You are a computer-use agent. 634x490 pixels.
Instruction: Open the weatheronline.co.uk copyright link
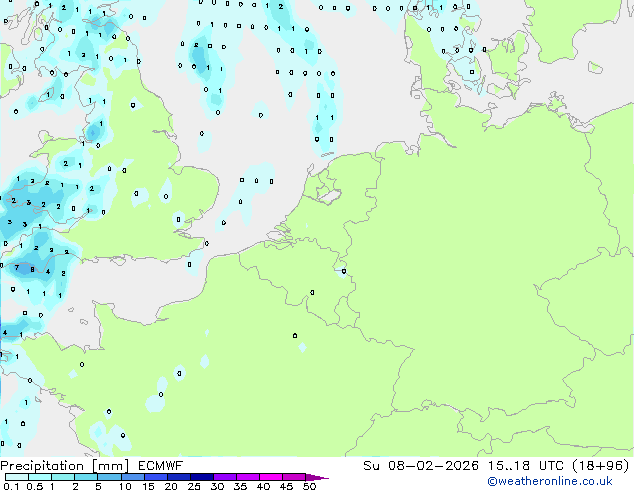pos(550,481)
